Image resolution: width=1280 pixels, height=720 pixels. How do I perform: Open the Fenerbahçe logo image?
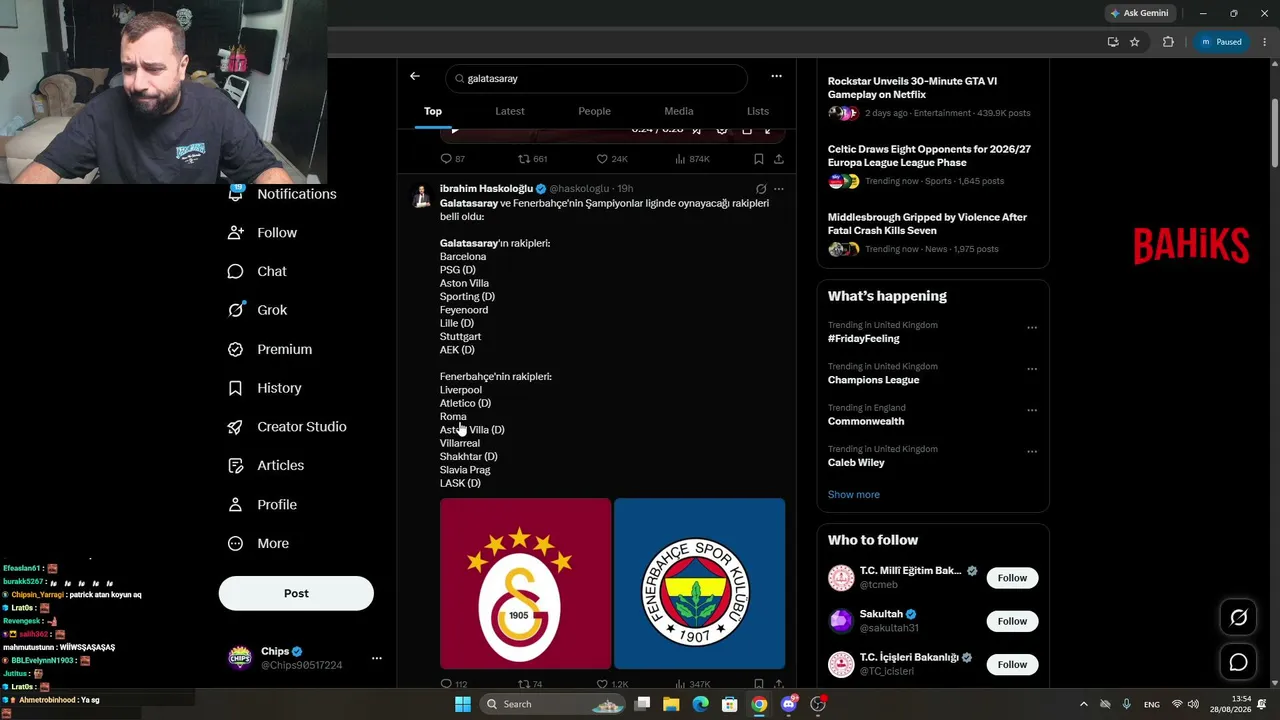pos(700,584)
